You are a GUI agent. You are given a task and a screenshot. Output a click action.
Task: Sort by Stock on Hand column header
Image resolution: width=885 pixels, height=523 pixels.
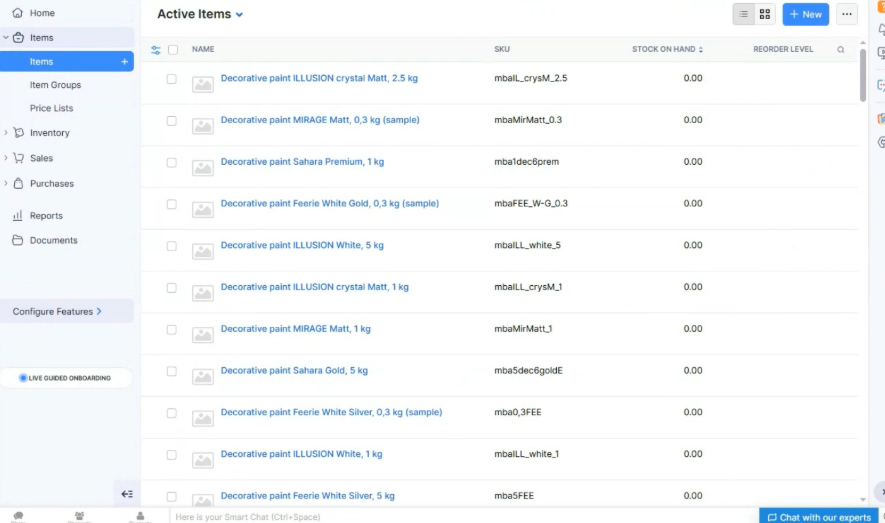667,49
